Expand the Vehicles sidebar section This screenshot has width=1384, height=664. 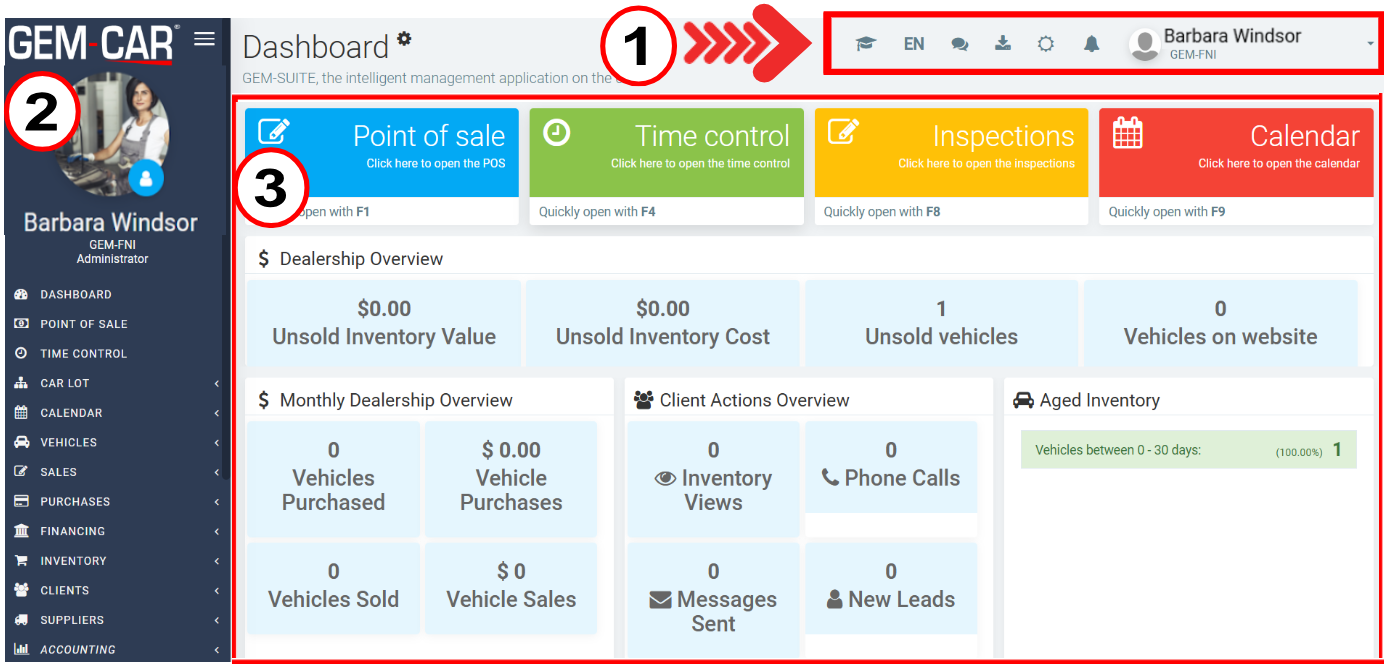(69, 442)
